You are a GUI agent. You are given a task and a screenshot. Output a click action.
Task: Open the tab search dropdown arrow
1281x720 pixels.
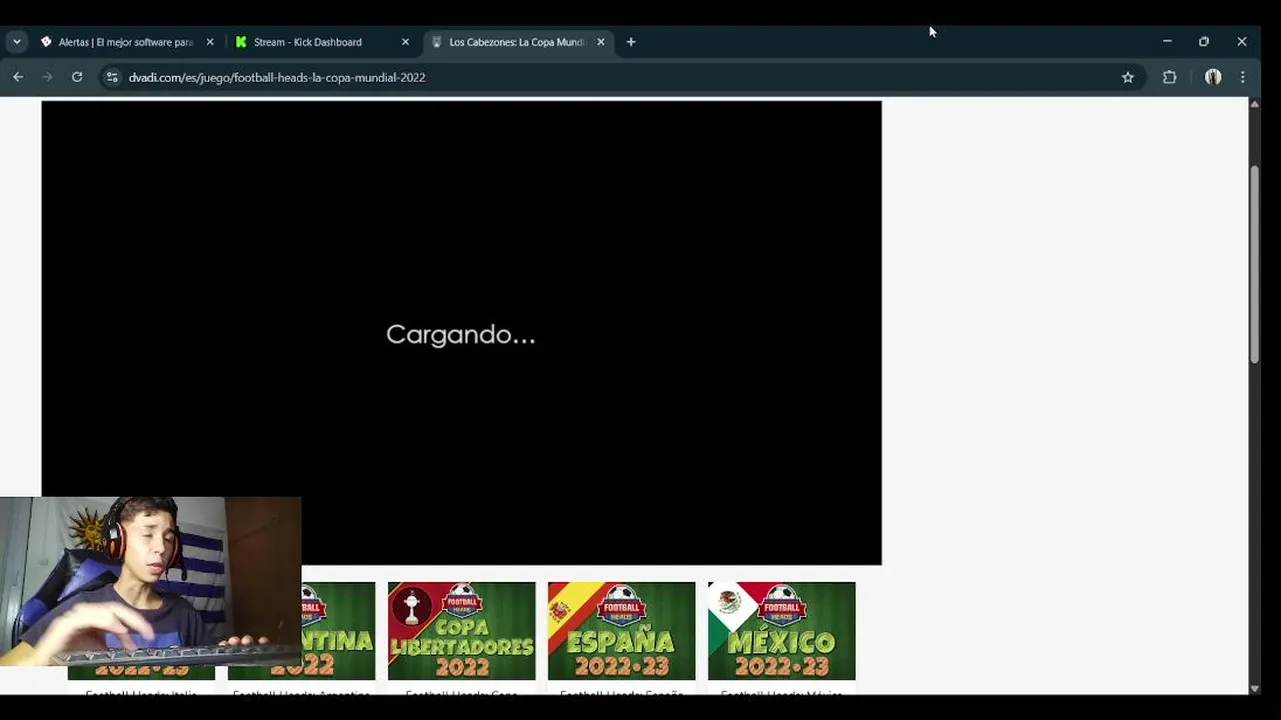17,42
